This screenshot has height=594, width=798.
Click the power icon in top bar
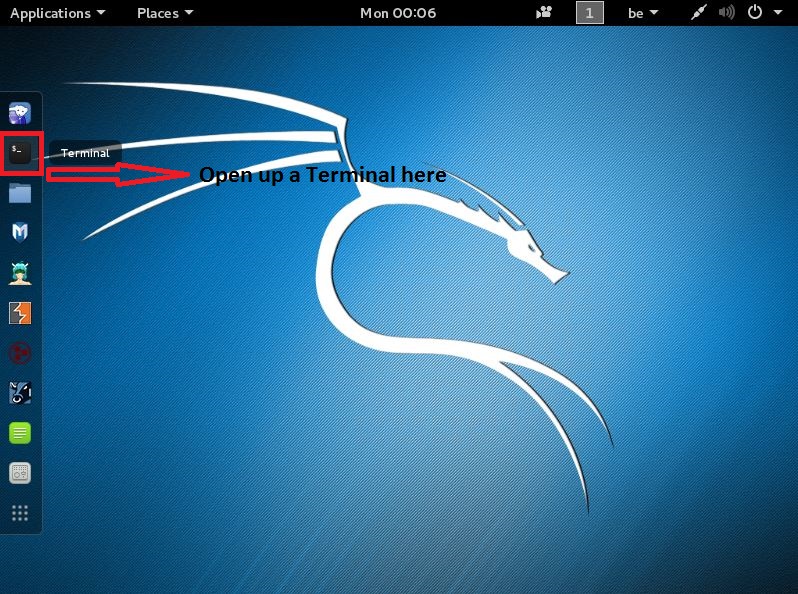click(754, 12)
